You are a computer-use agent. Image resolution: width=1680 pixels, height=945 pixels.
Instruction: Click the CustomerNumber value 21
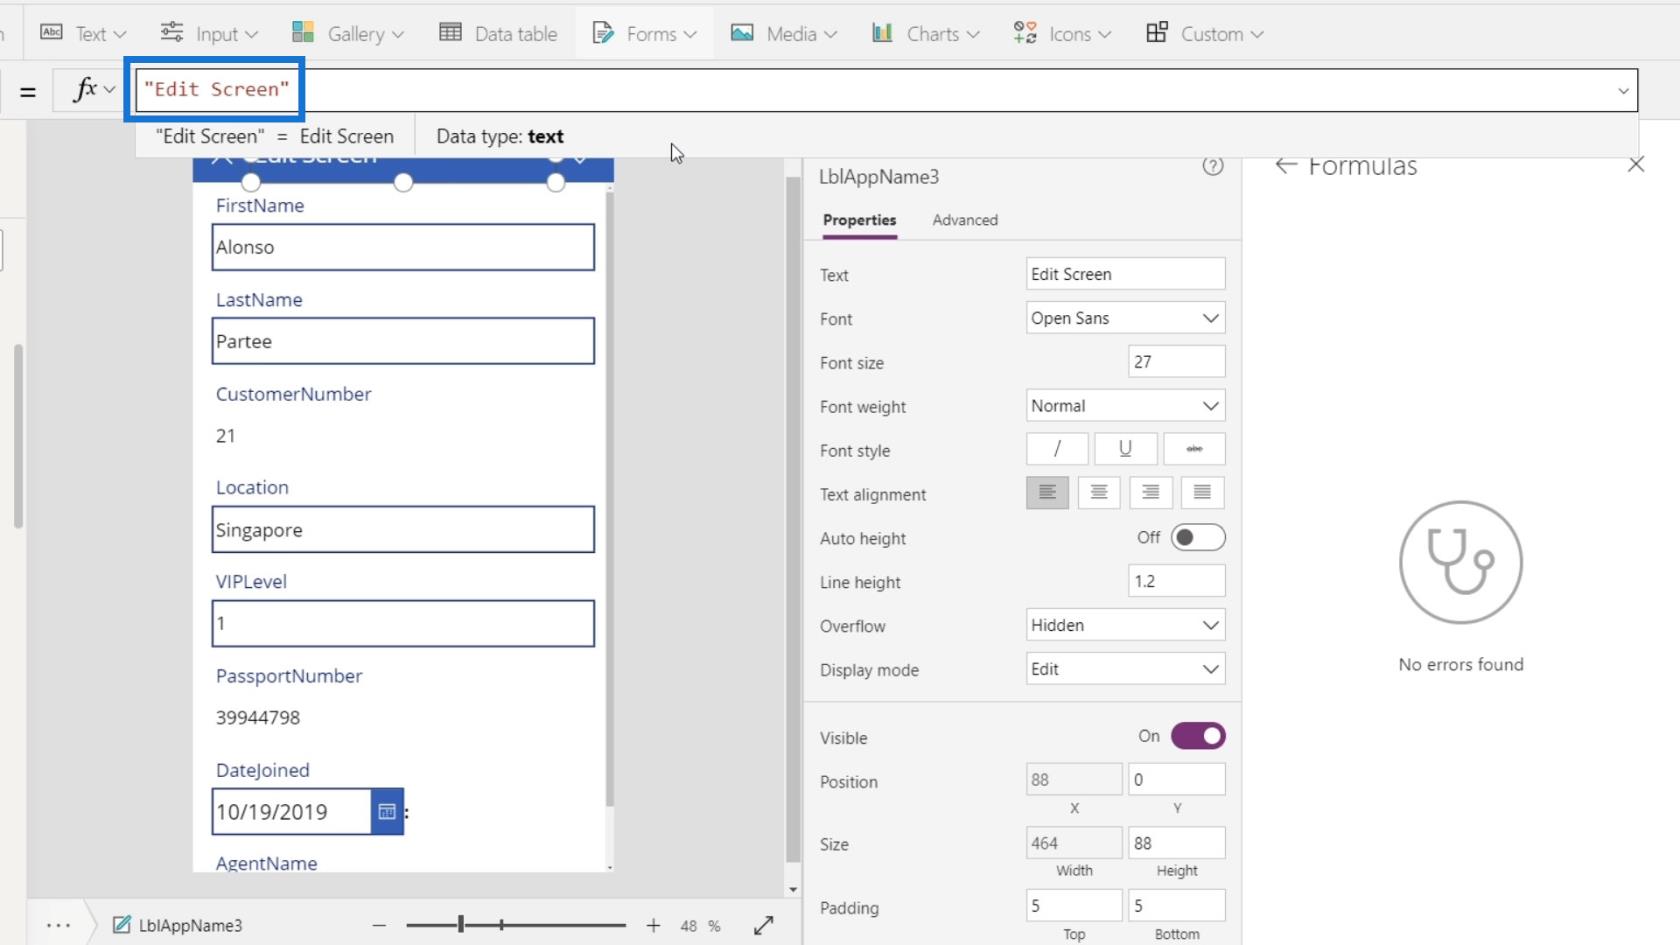click(226, 435)
